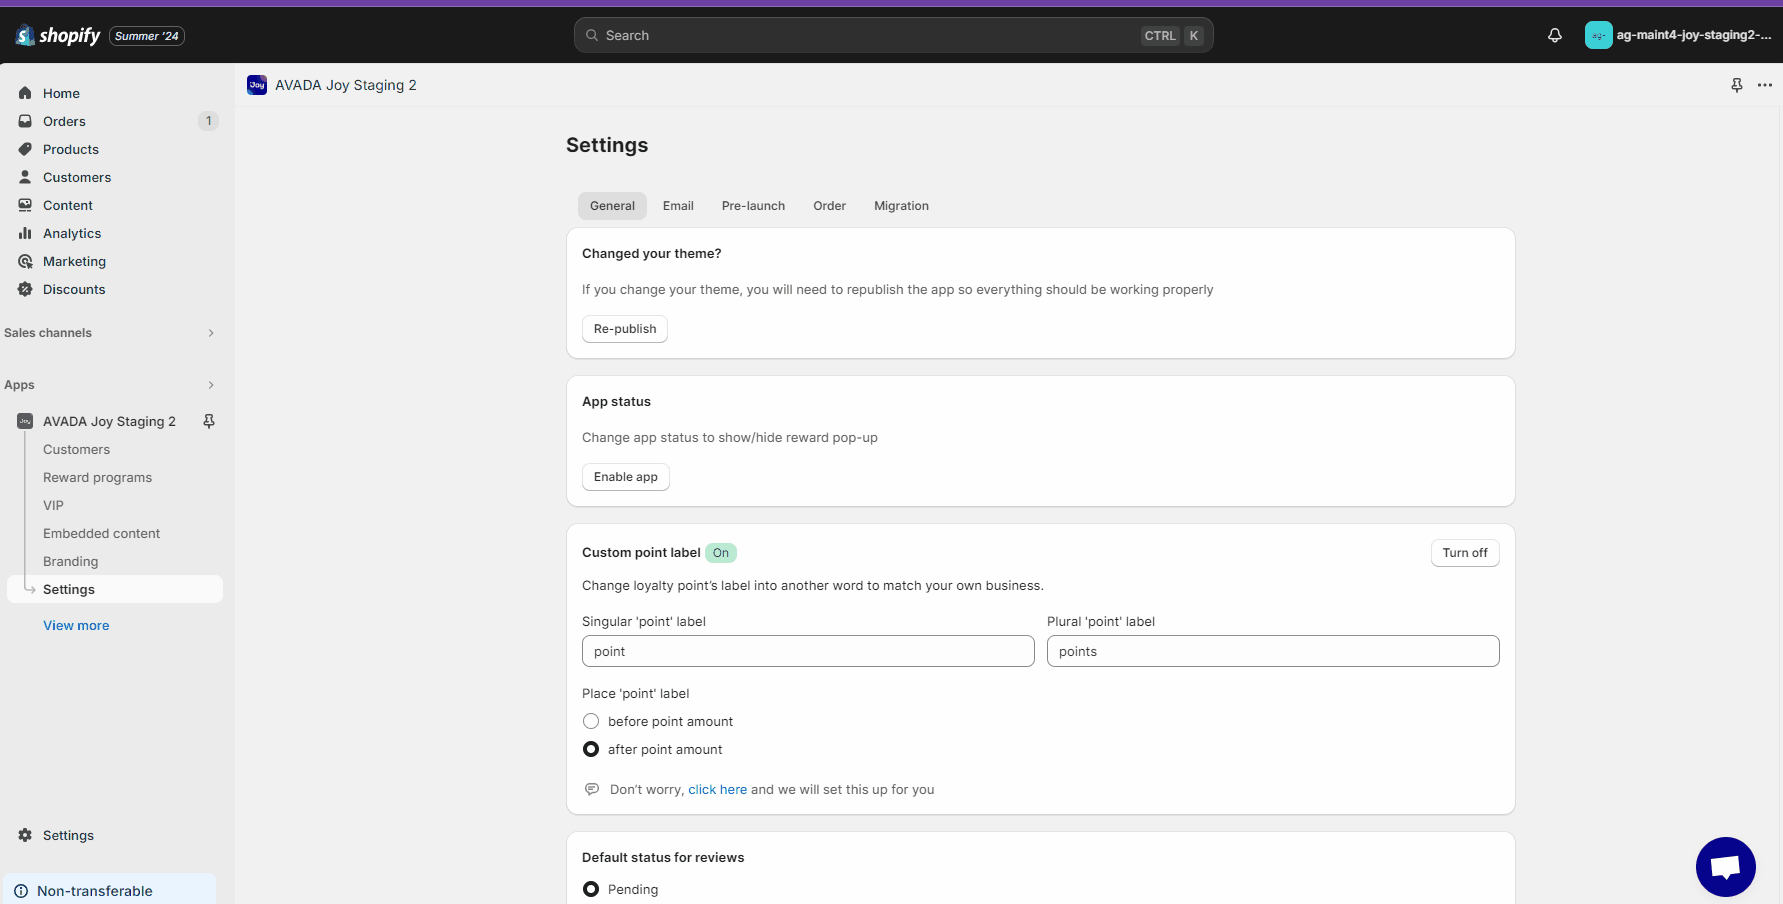Open the notifications bell icon
This screenshot has width=1783, height=904.
click(x=1554, y=35)
